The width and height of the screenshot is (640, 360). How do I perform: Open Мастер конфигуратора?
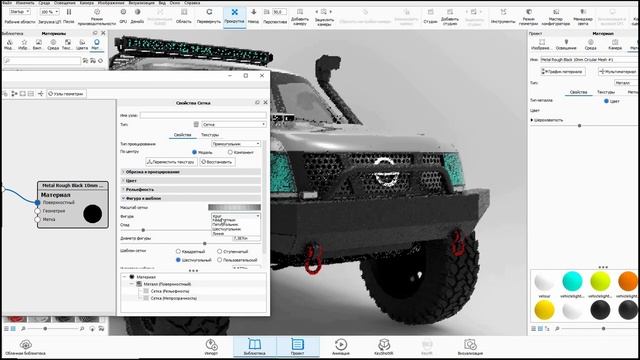coord(556,17)
